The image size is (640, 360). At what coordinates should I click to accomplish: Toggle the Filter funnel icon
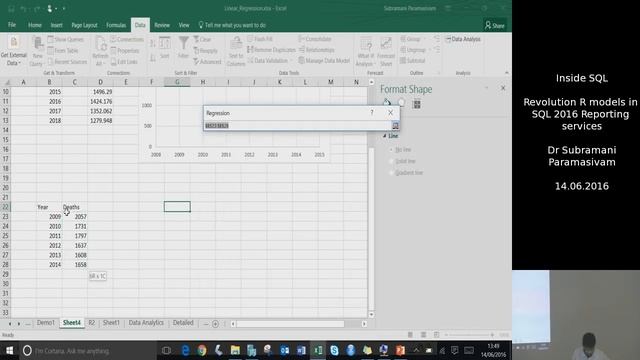click(x=183, y=47)
